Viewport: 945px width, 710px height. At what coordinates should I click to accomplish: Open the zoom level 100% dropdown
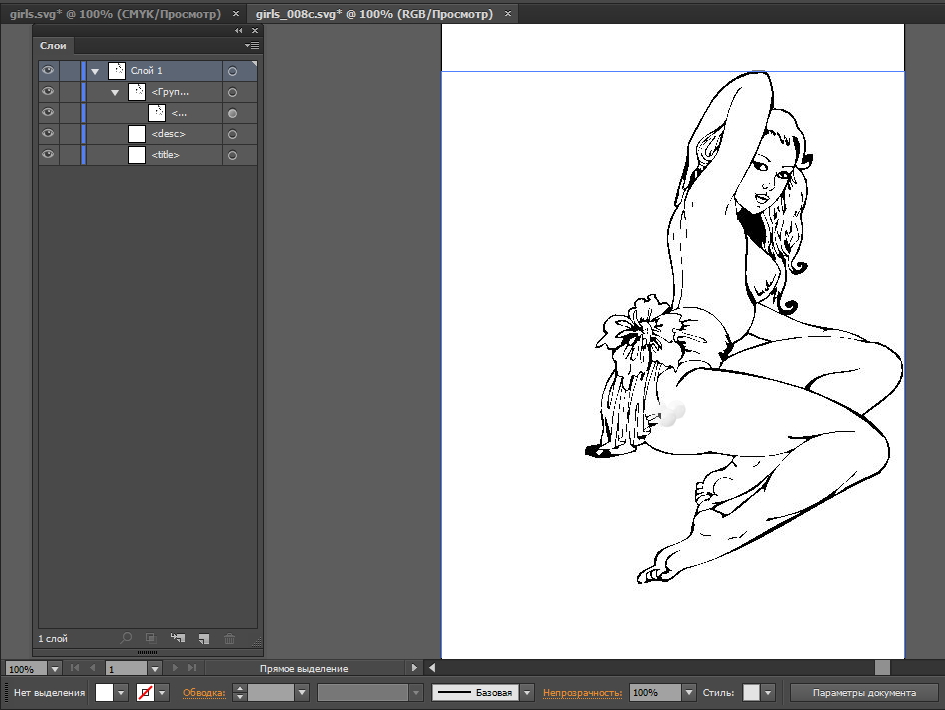tap(54, 668)
